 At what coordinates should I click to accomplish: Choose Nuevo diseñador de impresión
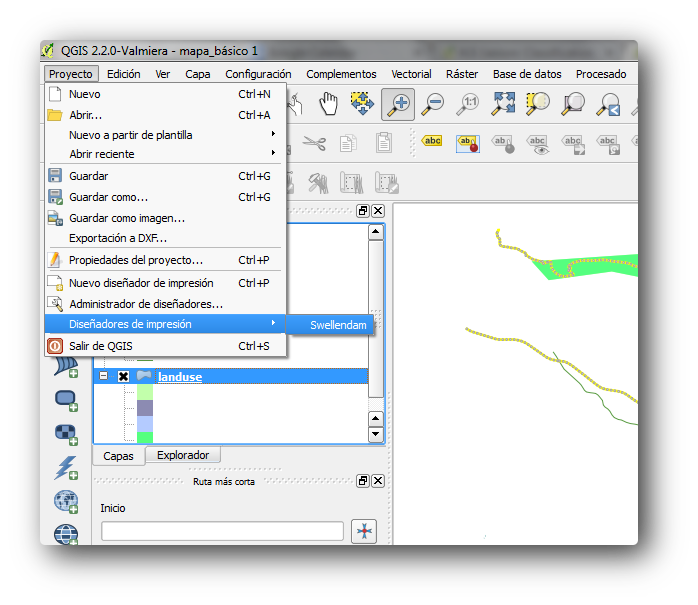165,283
